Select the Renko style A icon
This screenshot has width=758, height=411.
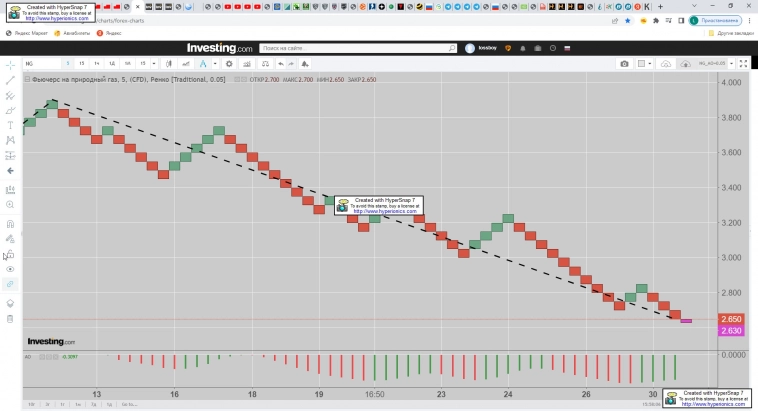(203, 64)
